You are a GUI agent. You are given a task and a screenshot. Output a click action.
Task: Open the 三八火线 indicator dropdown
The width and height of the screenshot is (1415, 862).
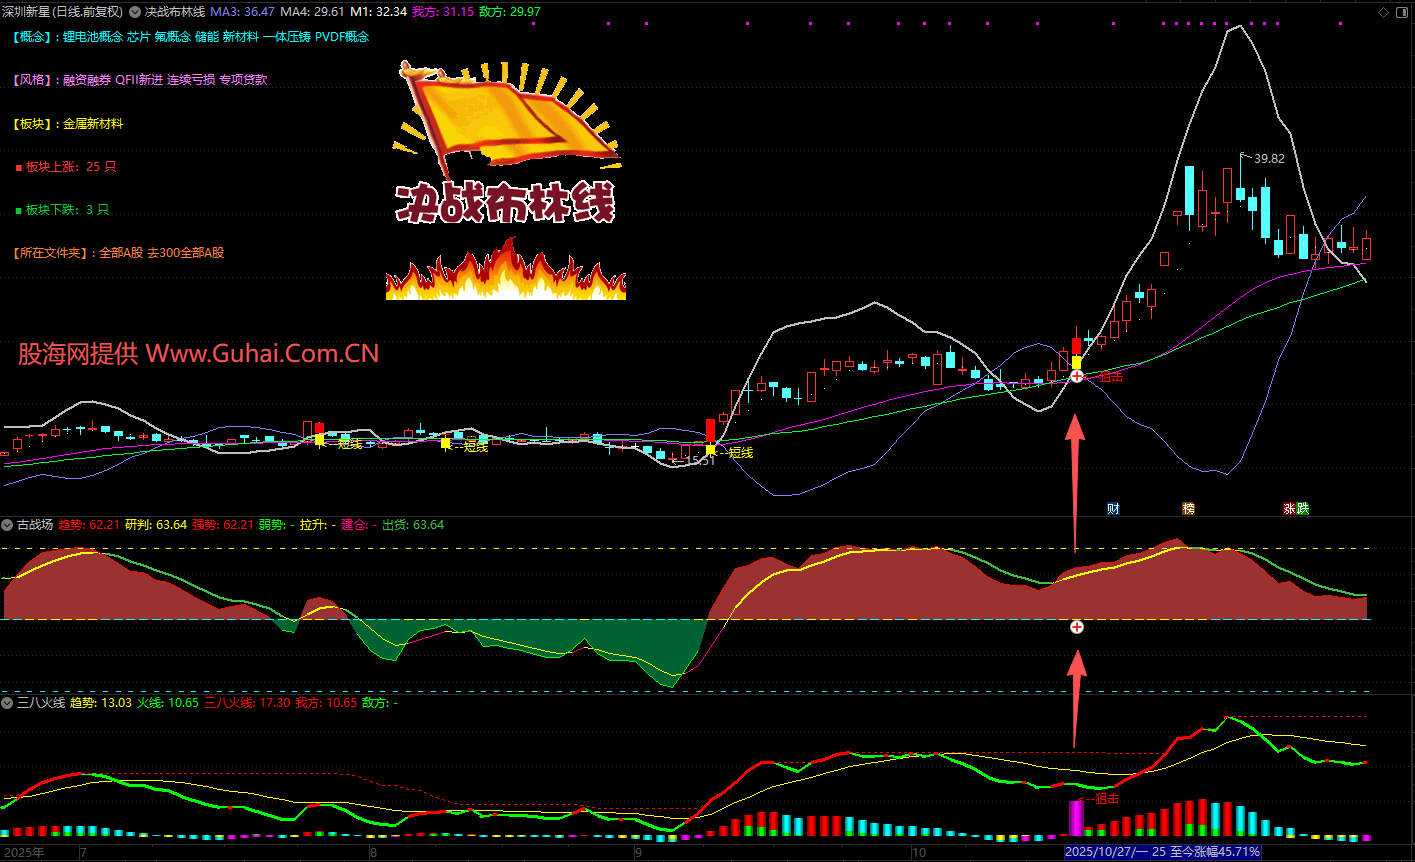click(7, 703)
